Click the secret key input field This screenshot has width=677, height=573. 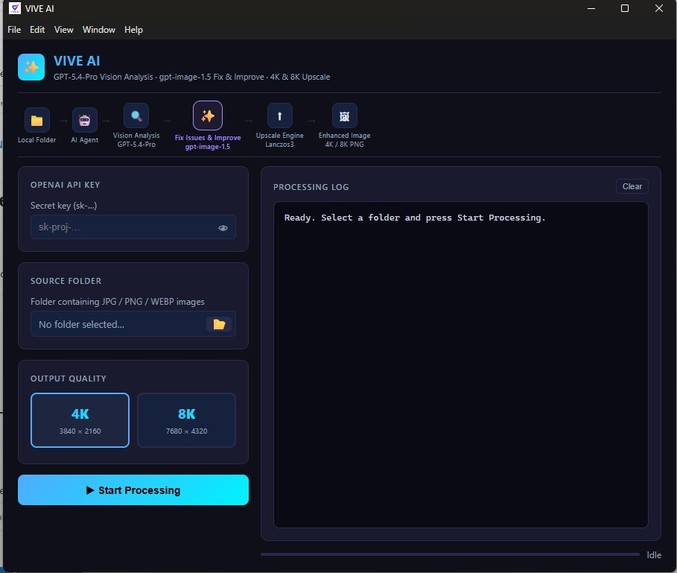[133, 227]
